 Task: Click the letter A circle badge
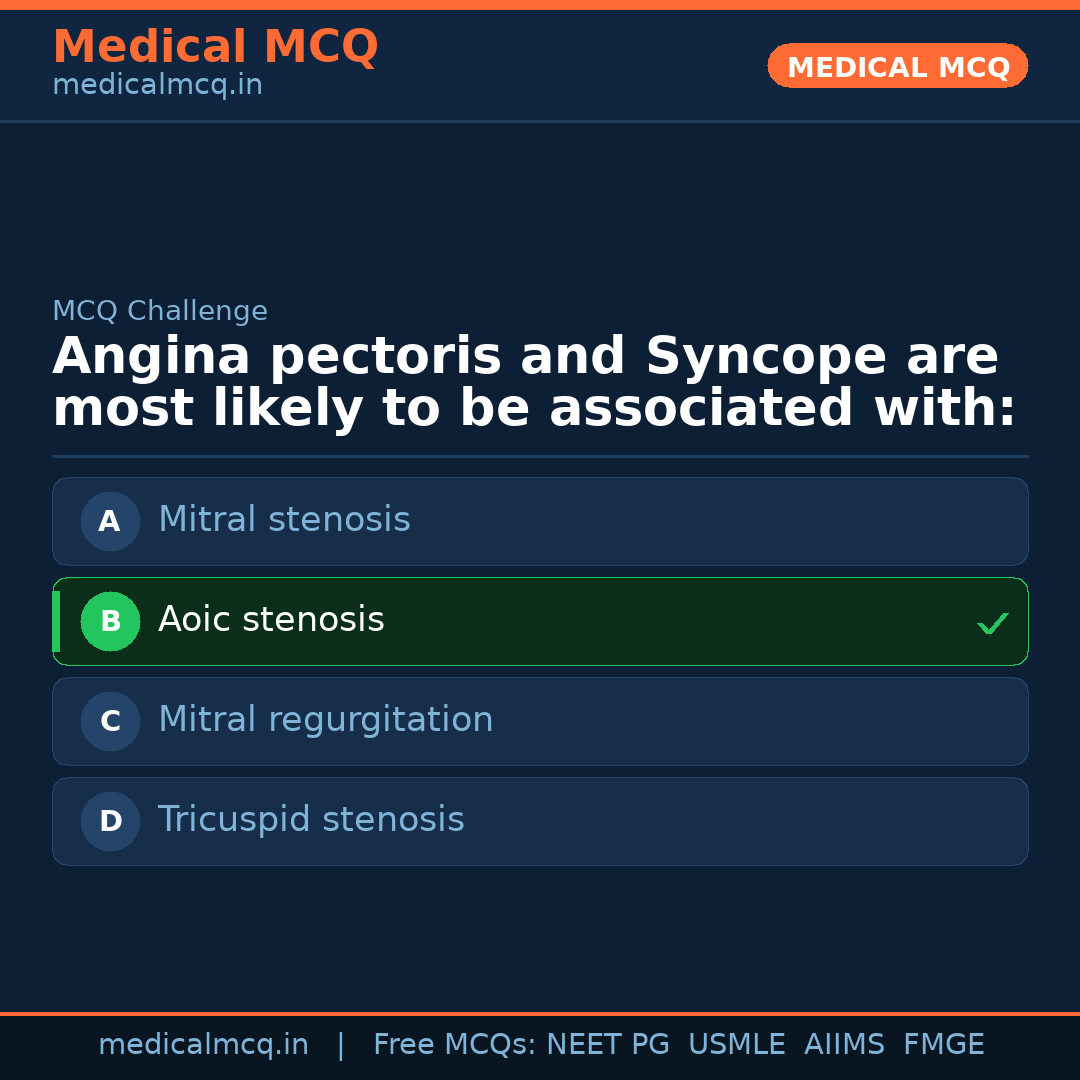click(110, 521)
